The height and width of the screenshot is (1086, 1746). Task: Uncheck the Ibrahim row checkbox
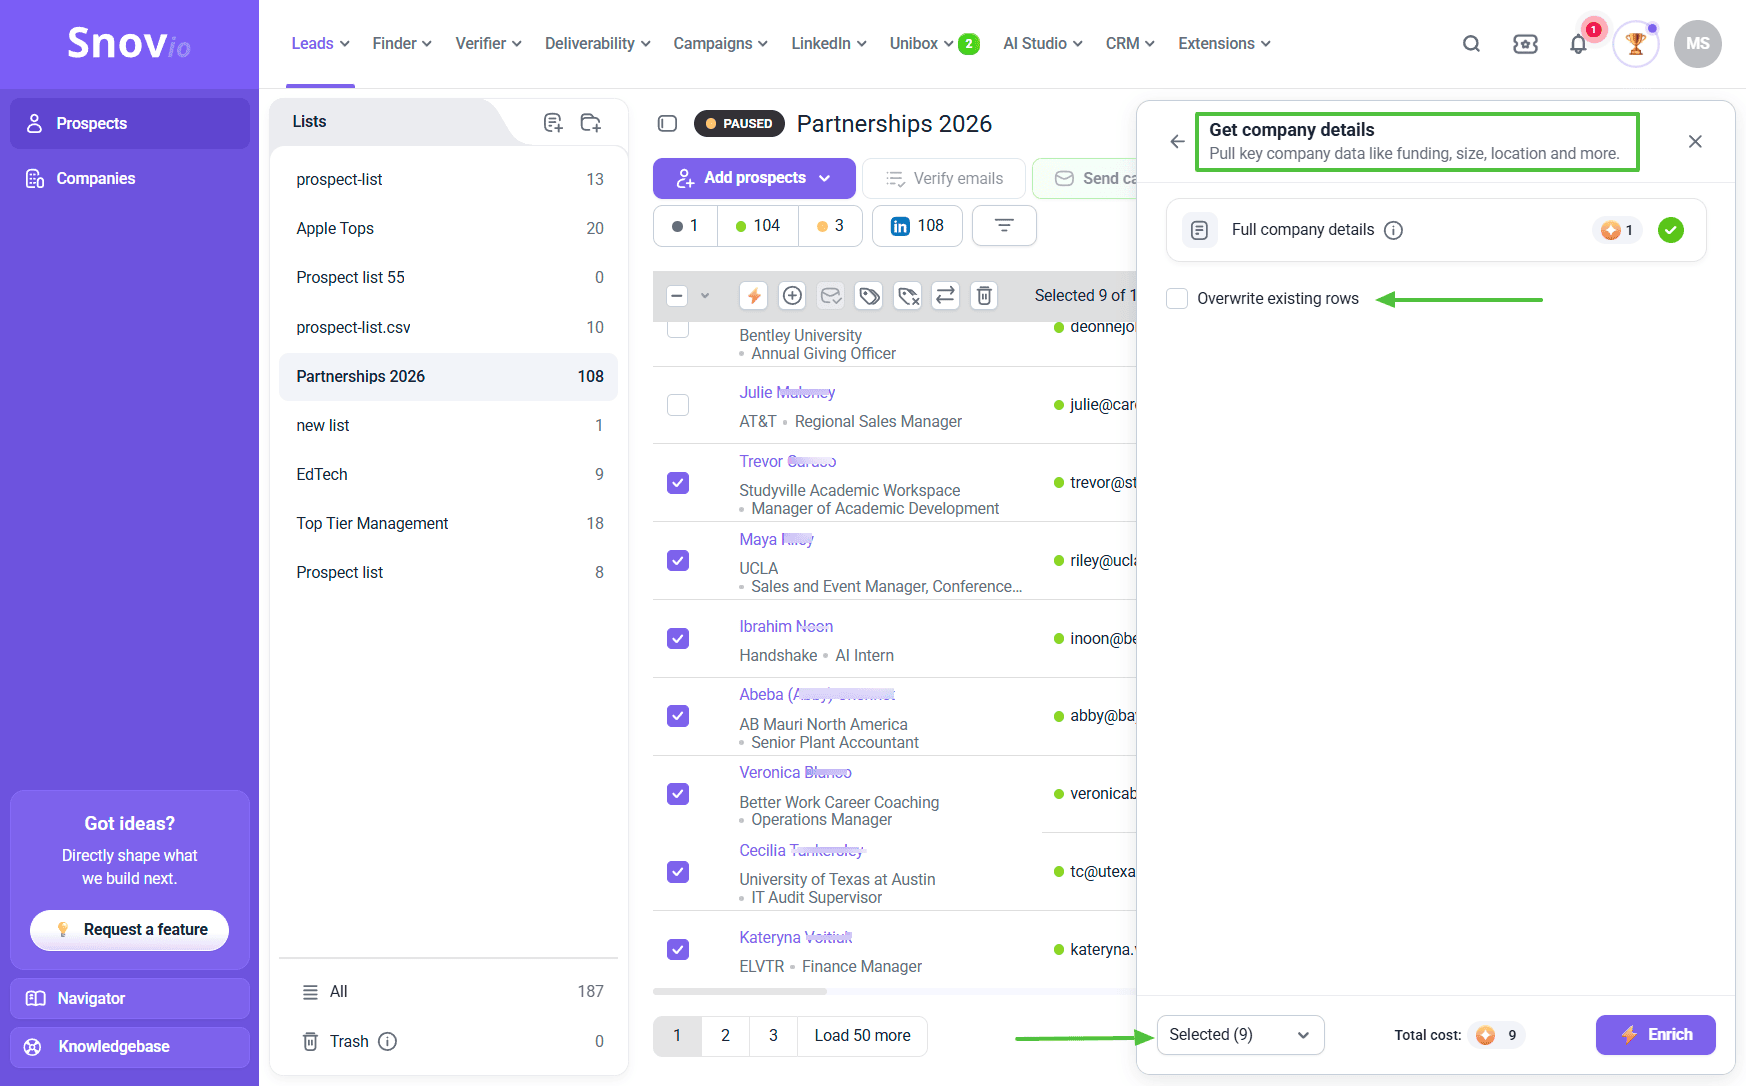(678, 638)
